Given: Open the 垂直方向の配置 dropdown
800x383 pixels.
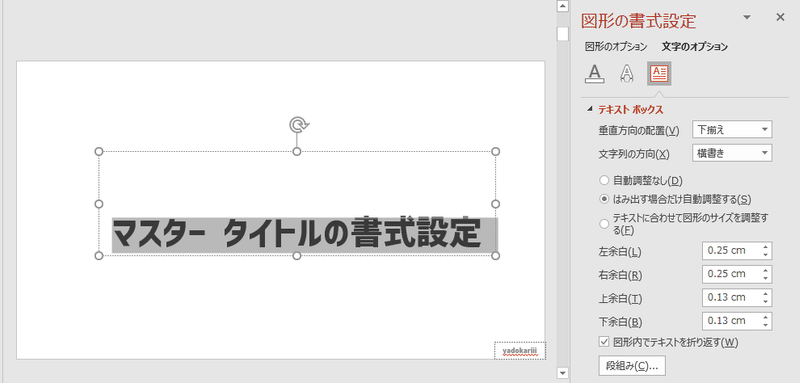Looking at the screenshot, I should tap(732, 130).
